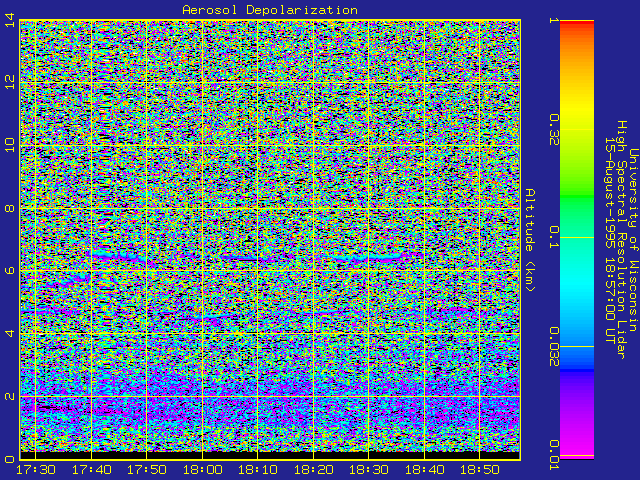Select the 18:10 time axis label
Image resolution: width=640 pixels, height=480 pixels.
tap(258, 470)
